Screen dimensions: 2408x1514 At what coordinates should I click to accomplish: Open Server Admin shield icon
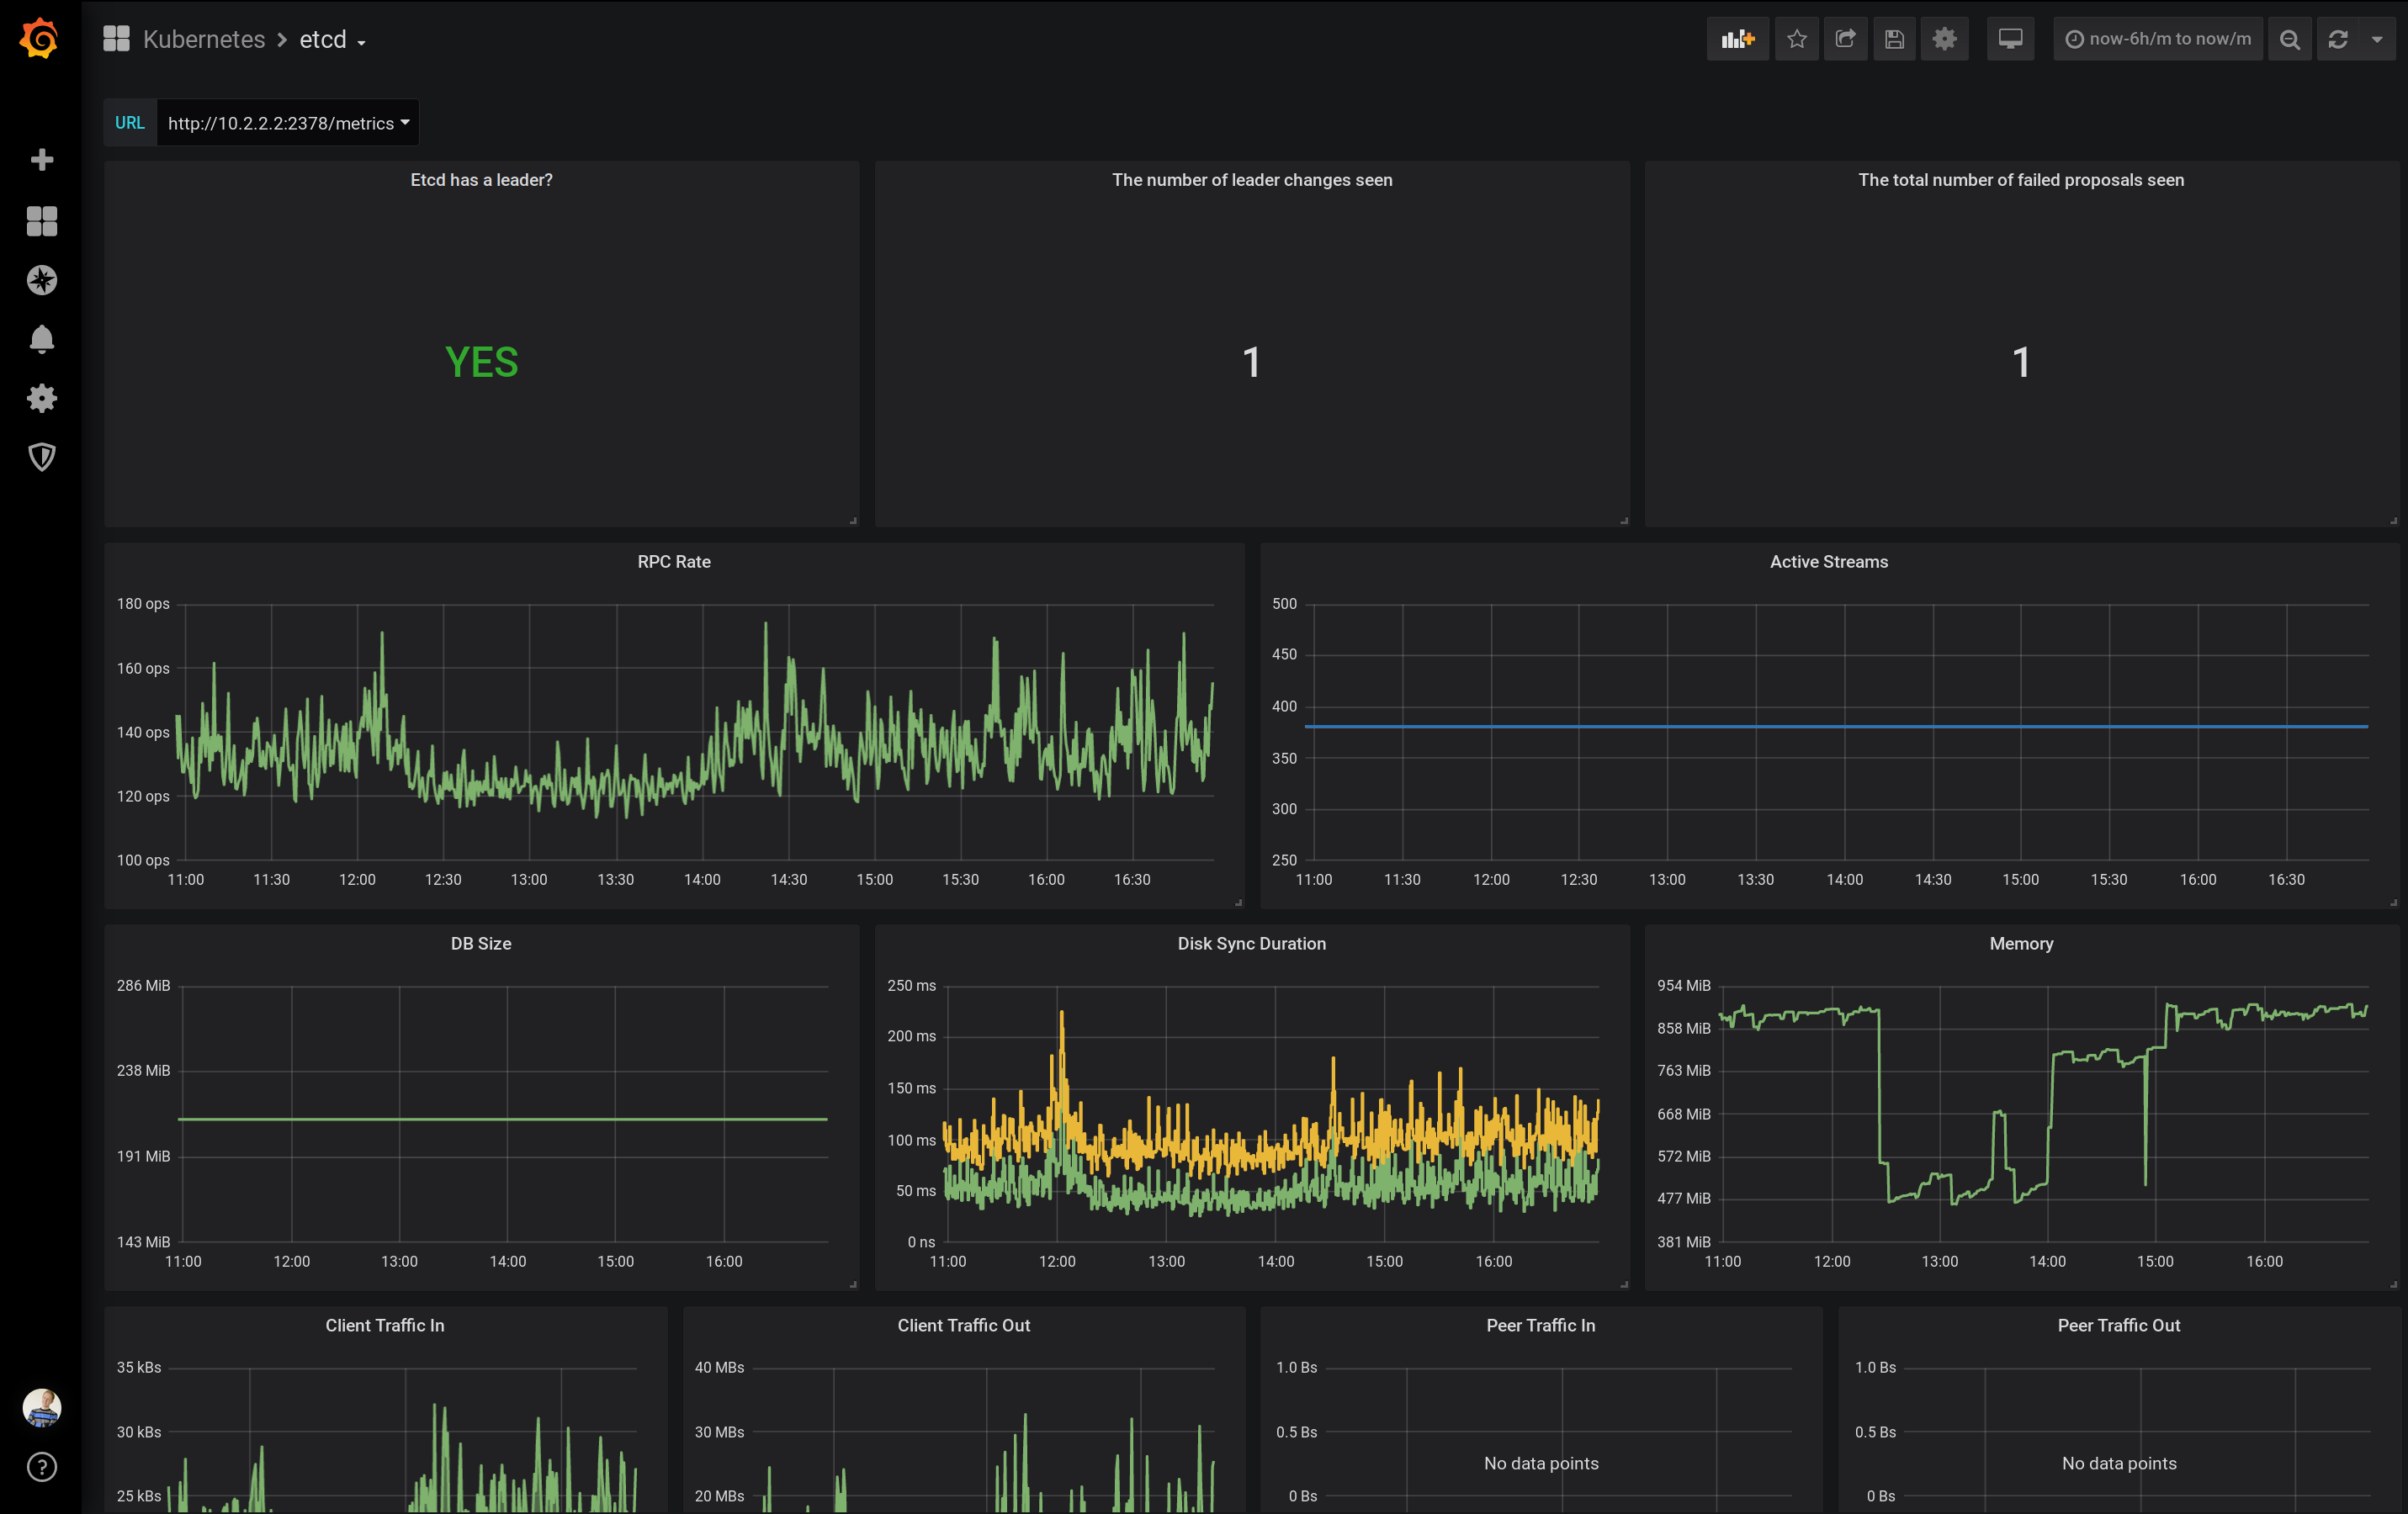click(x=41, y=458)
